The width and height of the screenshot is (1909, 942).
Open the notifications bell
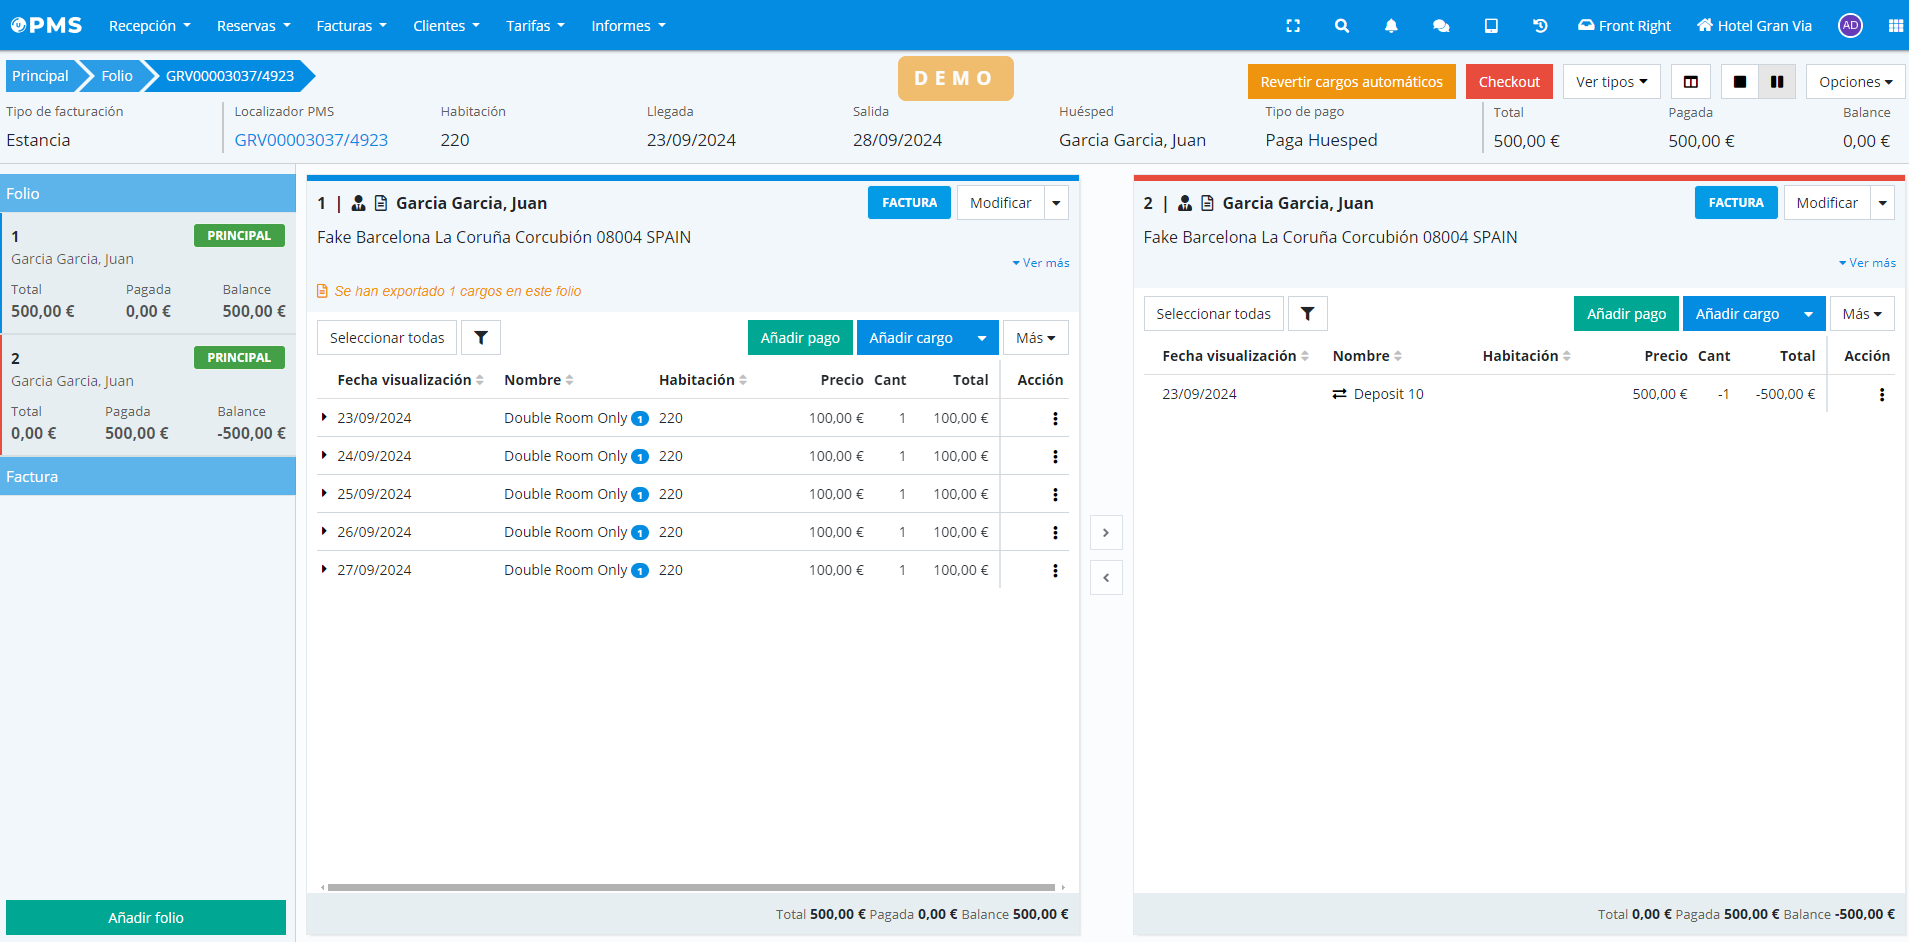pos(1391,26)
